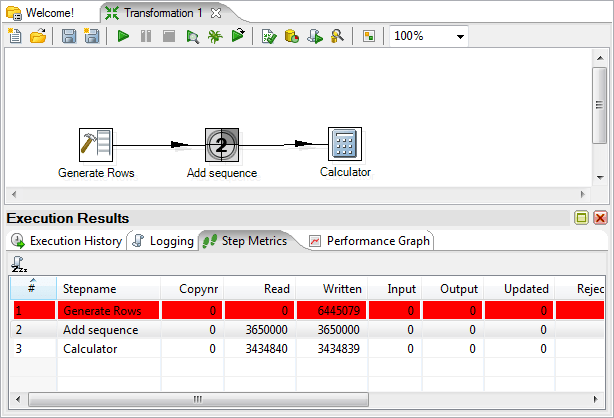Screen dimensions: 614x418
Task: Select the Calculator row in the metrics table
Action: pos(89,349)
